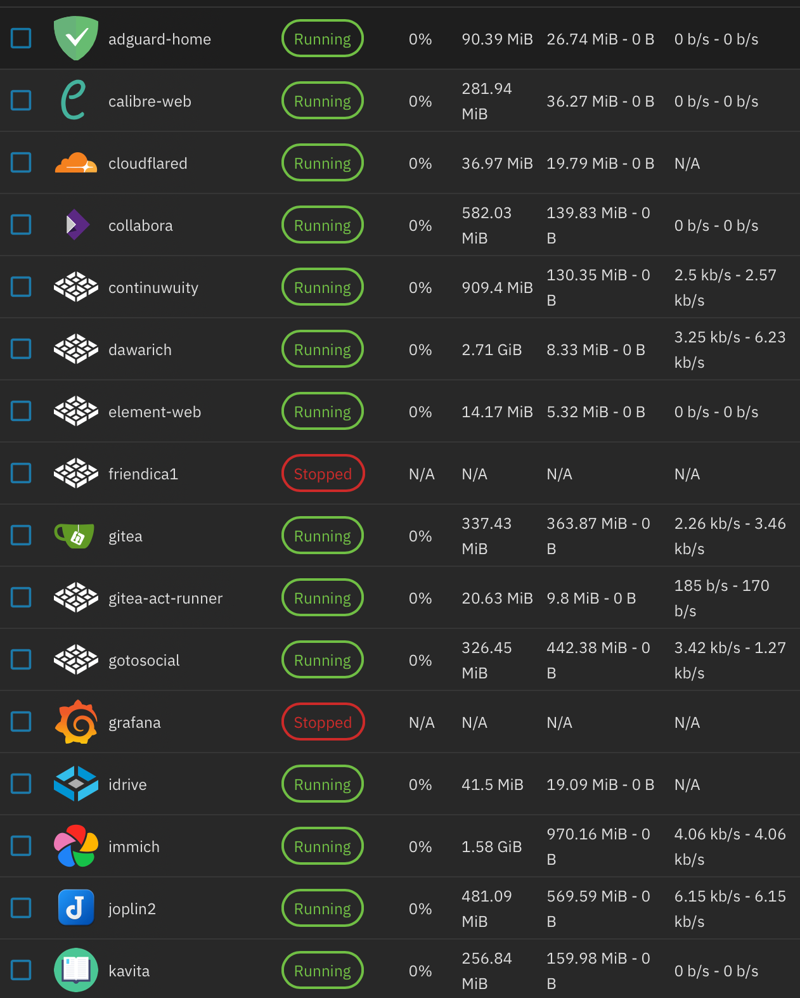Select the grafana flame icon
Image resolution: width=800 pixels, height=998 pixels.
(x=75, y=722)
